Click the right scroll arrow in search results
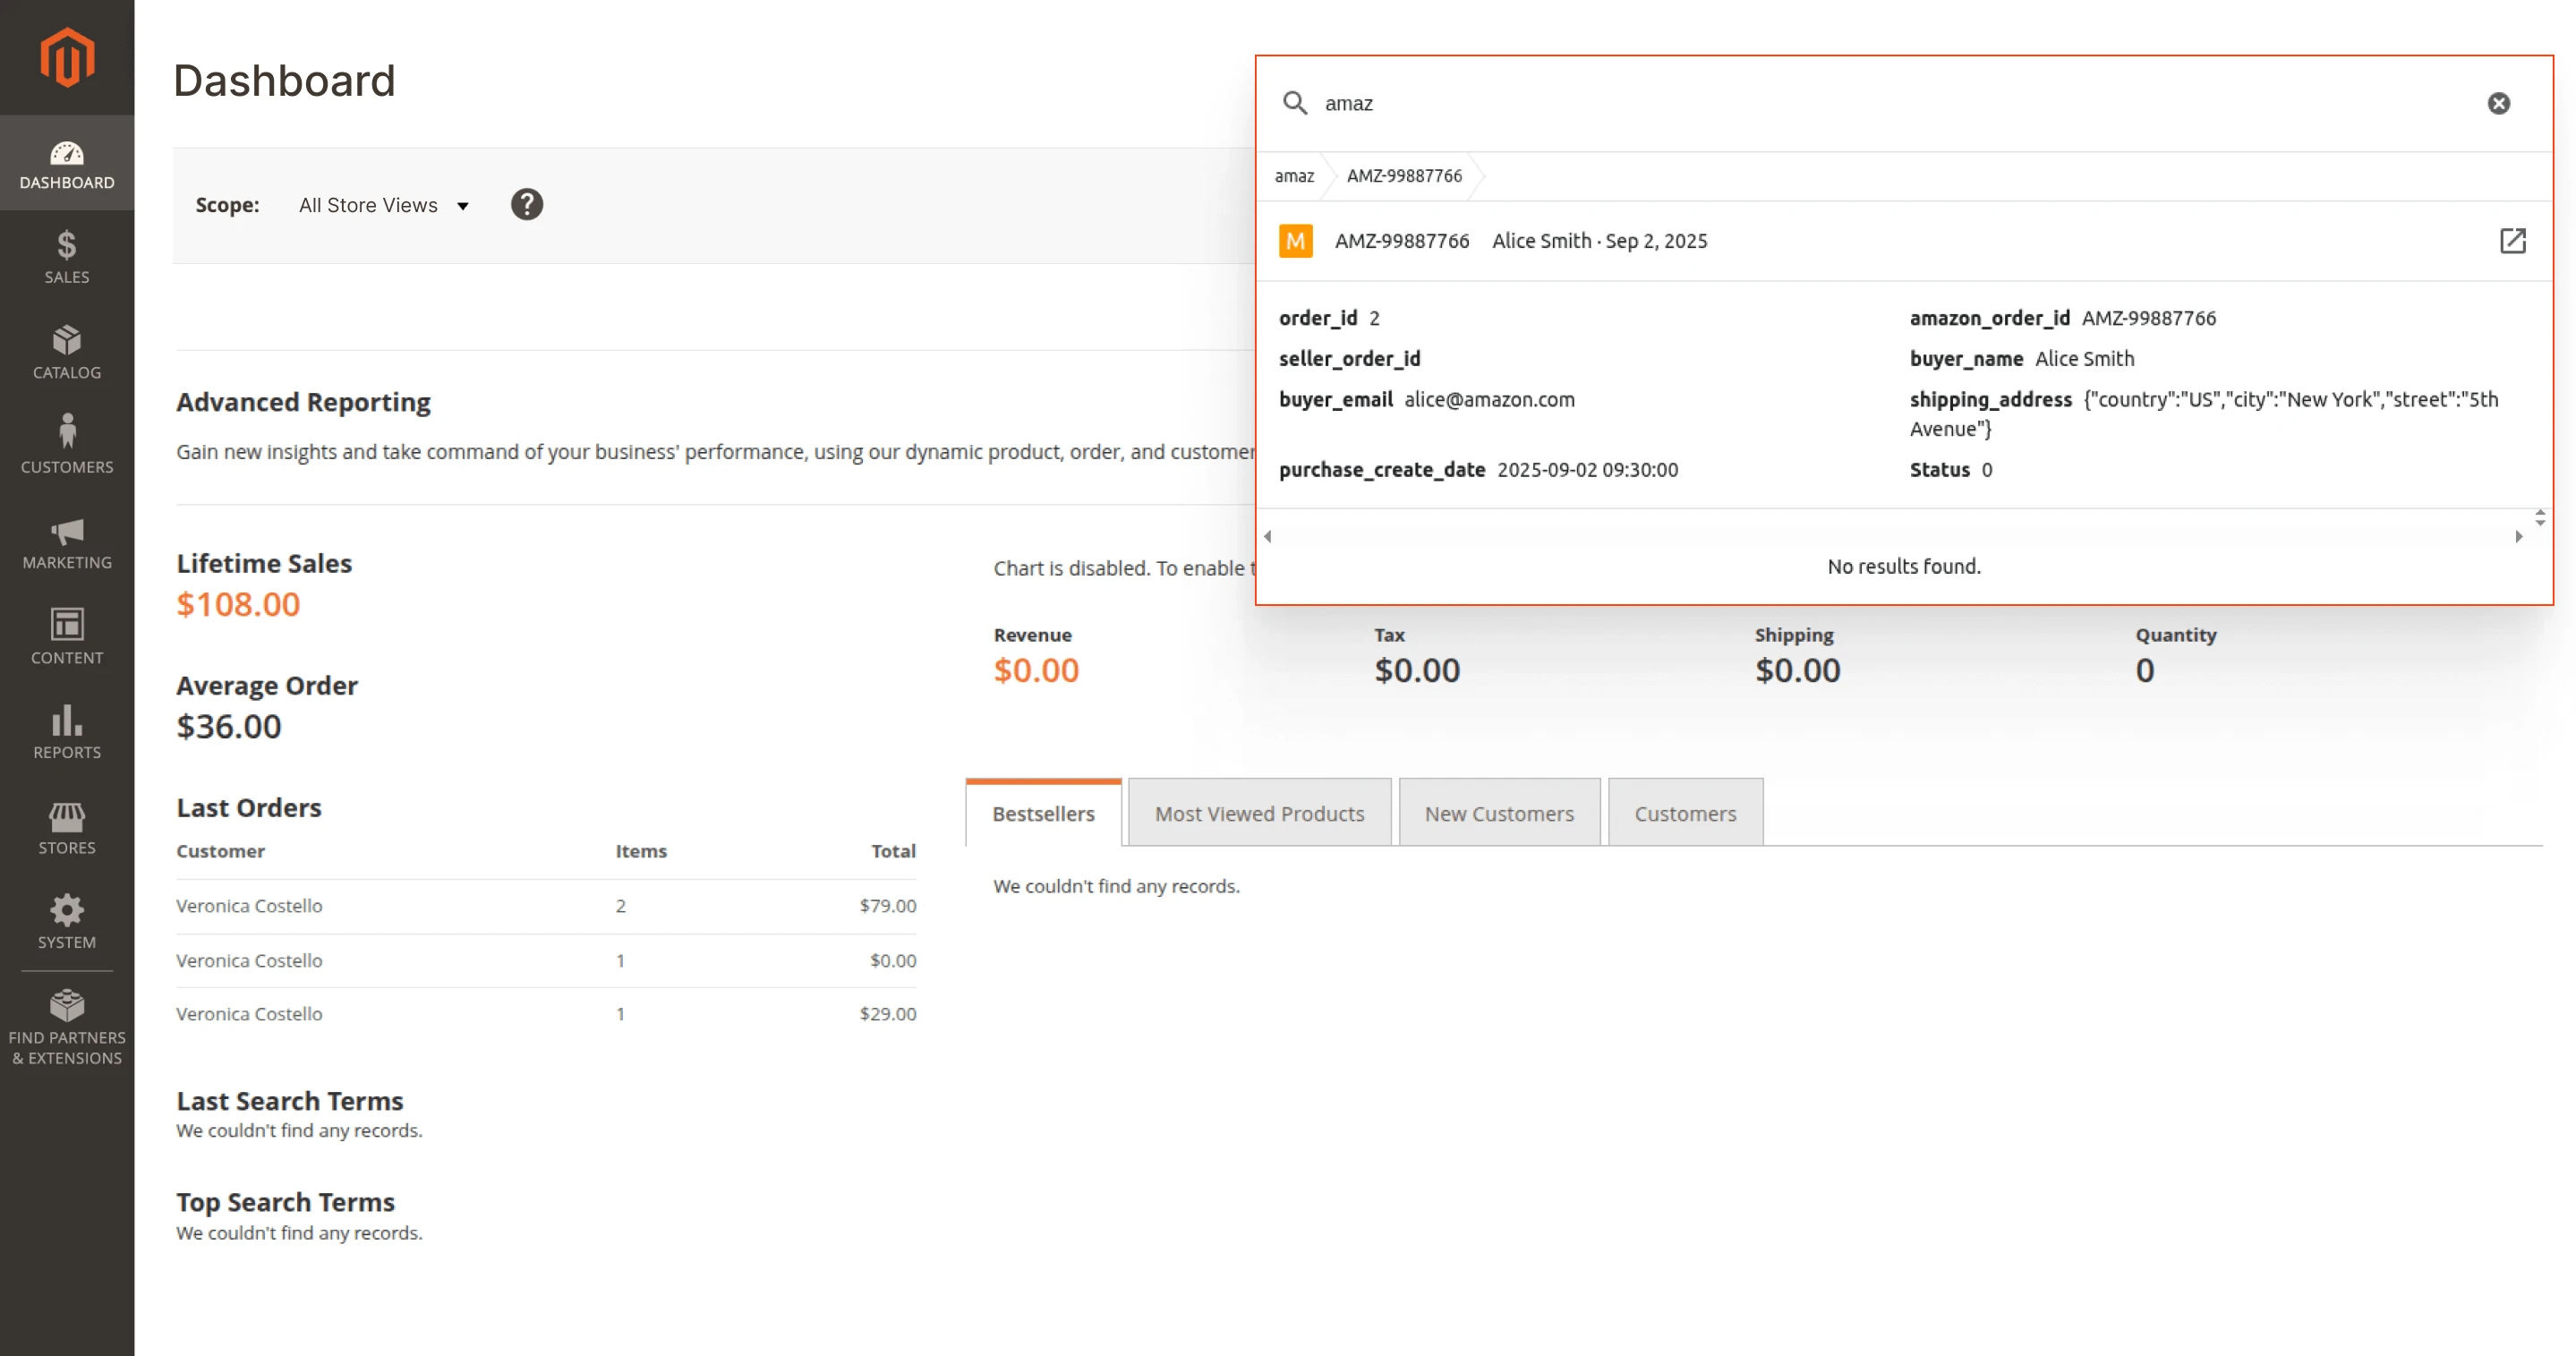Image resolution: width=2576 pixels, height=1356 pixels. click(2519, 536)
